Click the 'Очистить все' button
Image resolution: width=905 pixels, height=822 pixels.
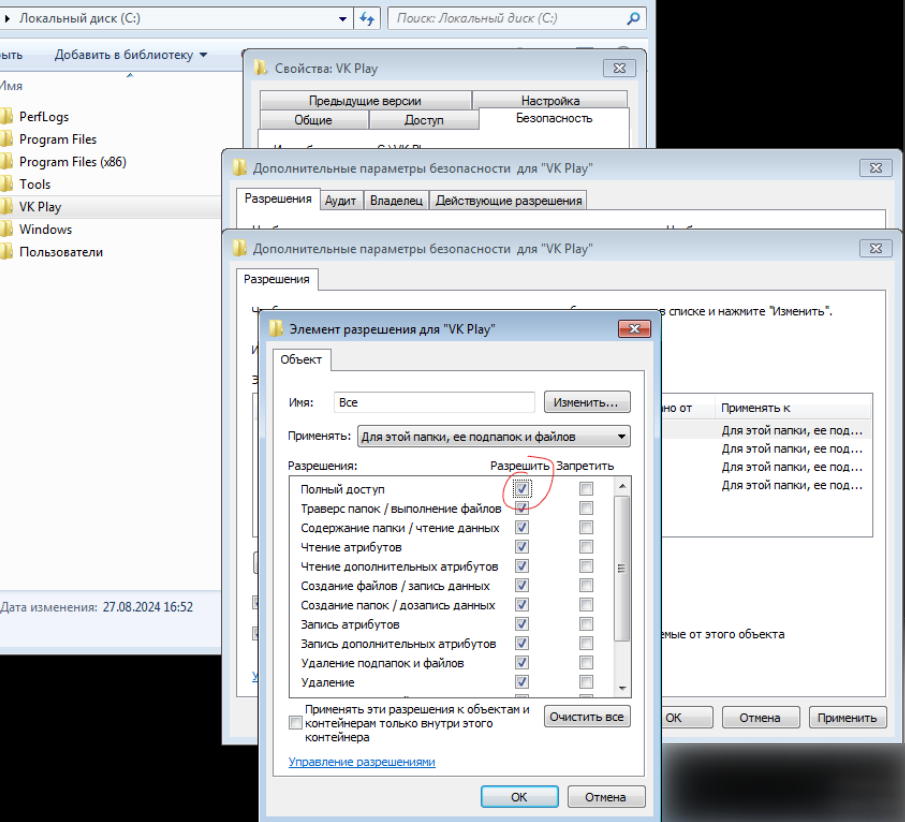click(x=587, y=717)
